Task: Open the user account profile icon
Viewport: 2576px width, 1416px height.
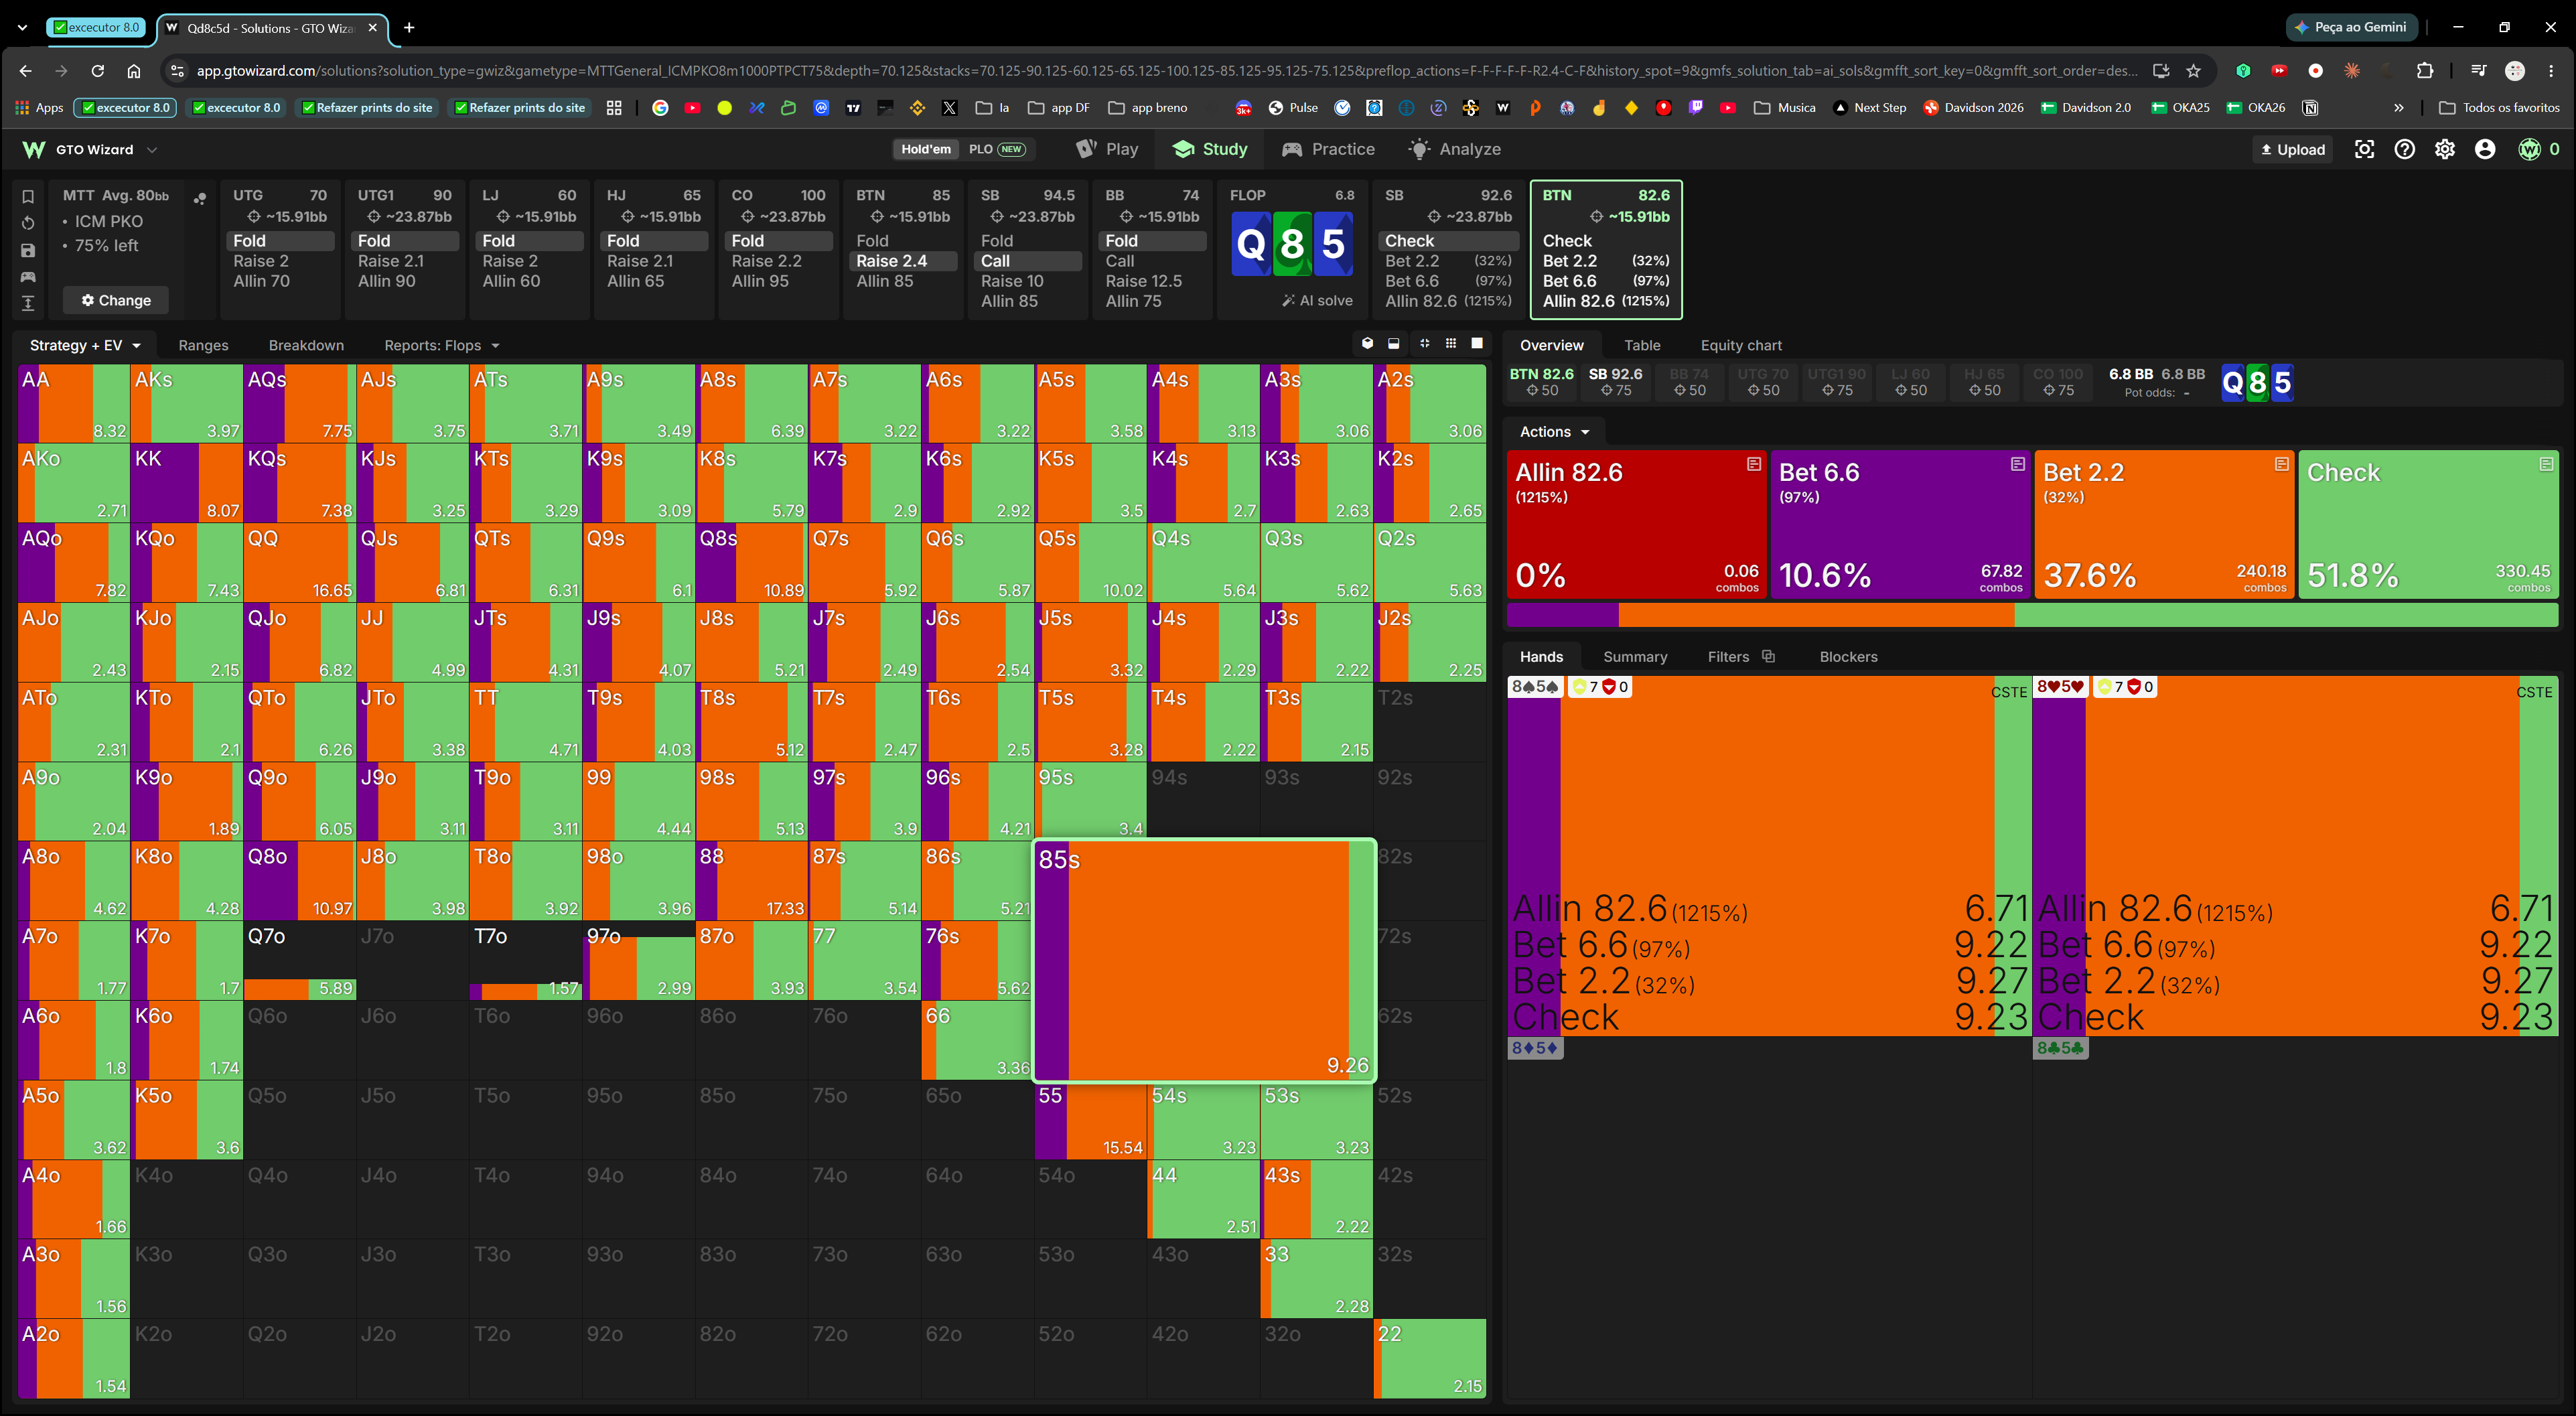Action: (2485, 149)
